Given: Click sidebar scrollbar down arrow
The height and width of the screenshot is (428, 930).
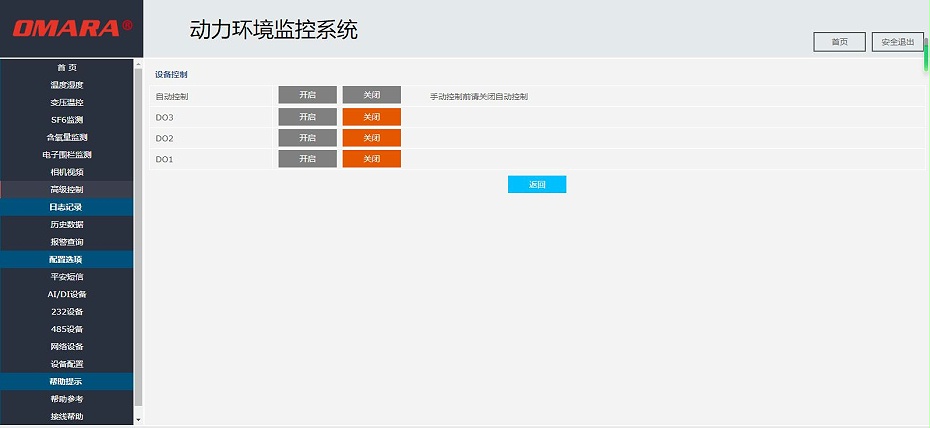Looking at the screenshot, I should coord(138,420).
